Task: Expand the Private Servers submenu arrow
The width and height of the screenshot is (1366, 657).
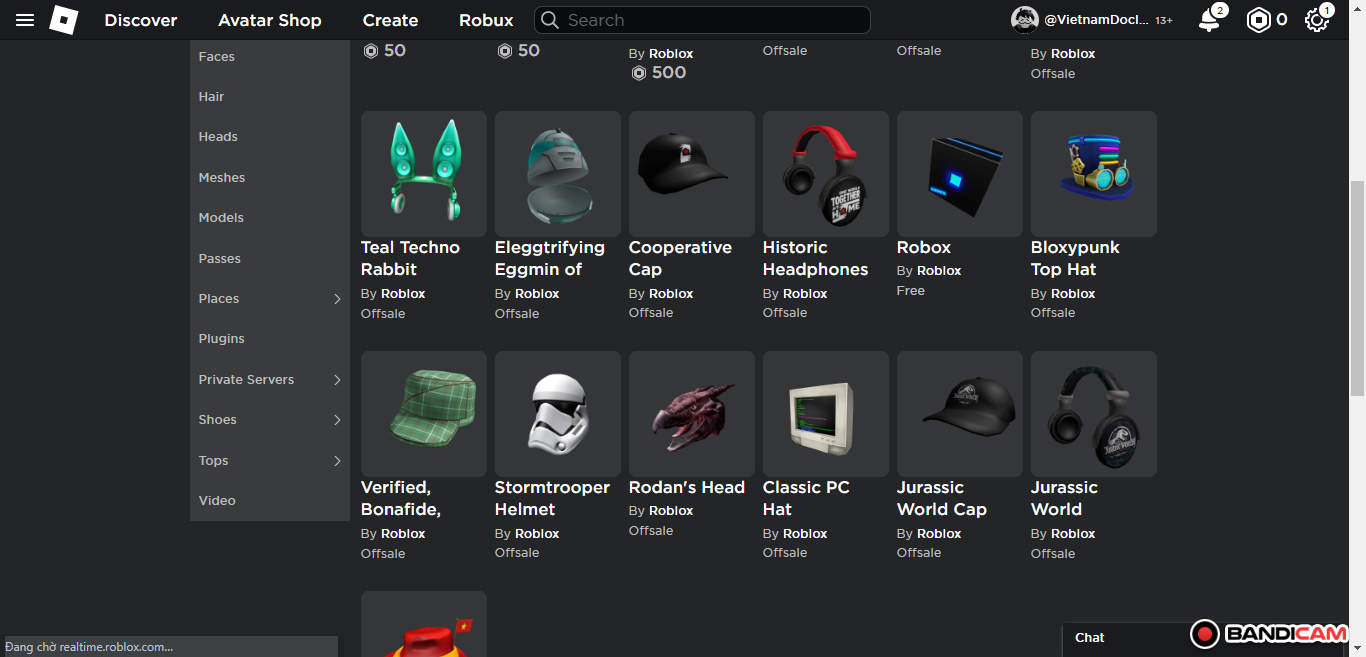Action: pyautogui.click(x=337, y=380)
